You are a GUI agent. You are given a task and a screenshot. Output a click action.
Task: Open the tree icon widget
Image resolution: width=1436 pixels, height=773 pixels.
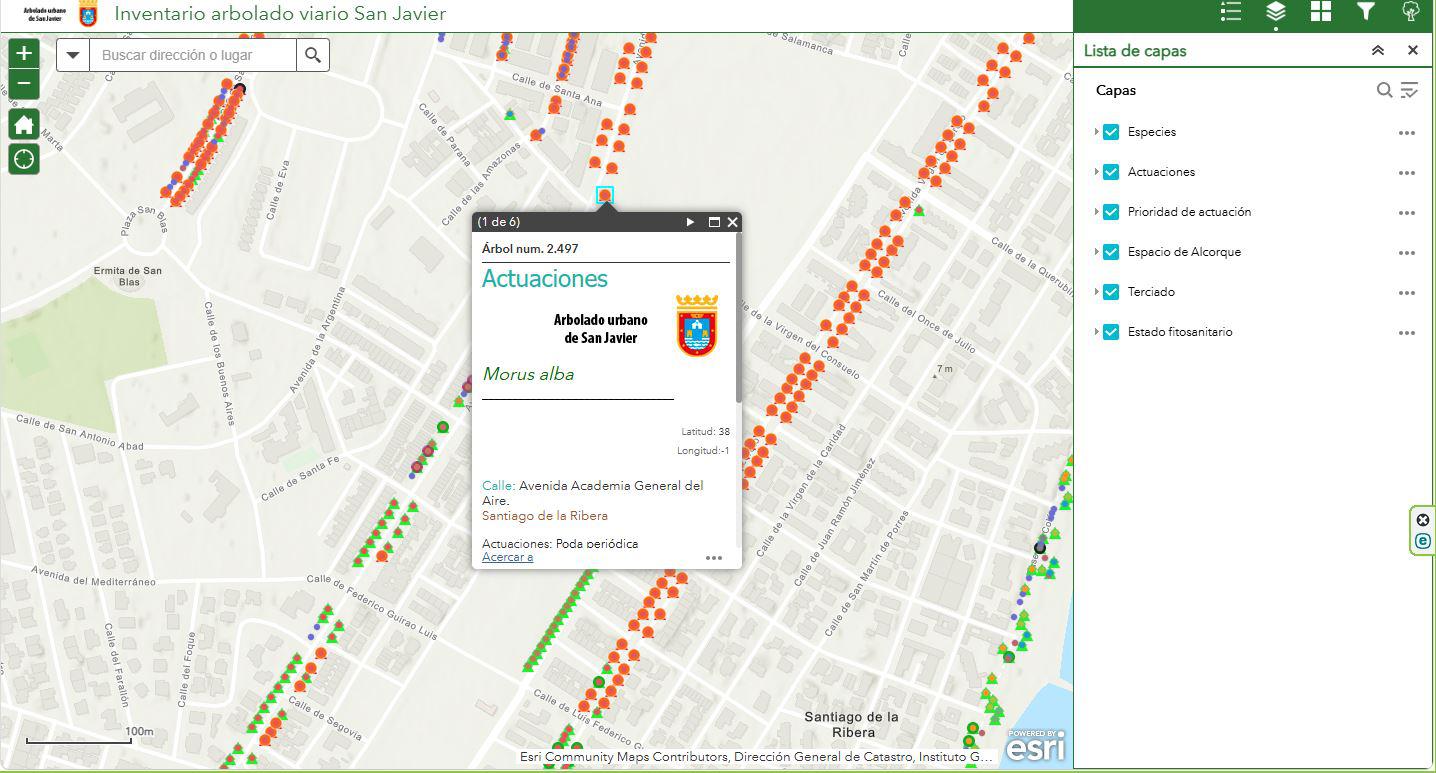point(1410,12)
